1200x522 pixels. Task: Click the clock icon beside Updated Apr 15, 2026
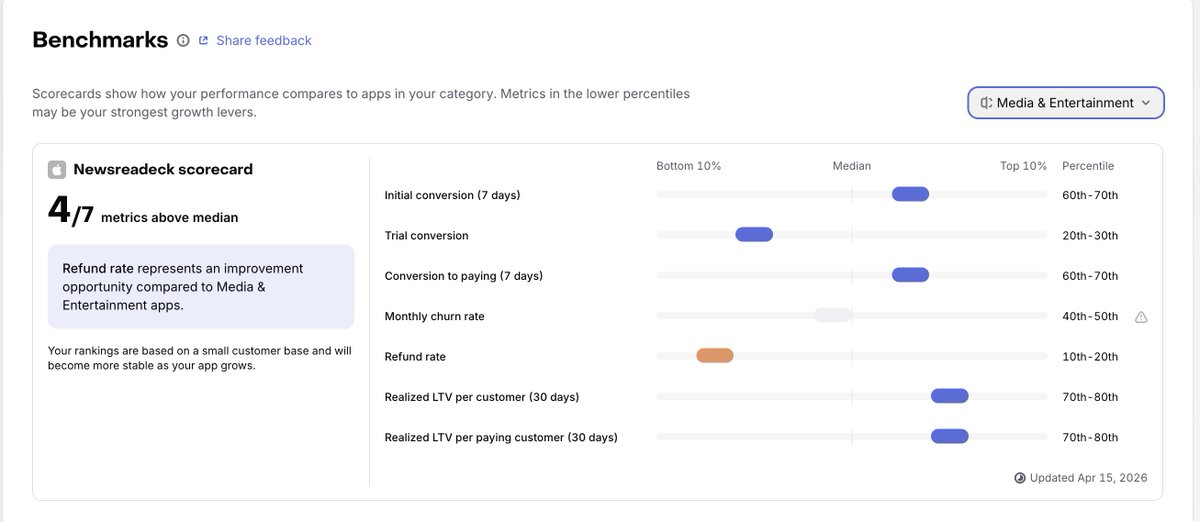(1020, 478)
